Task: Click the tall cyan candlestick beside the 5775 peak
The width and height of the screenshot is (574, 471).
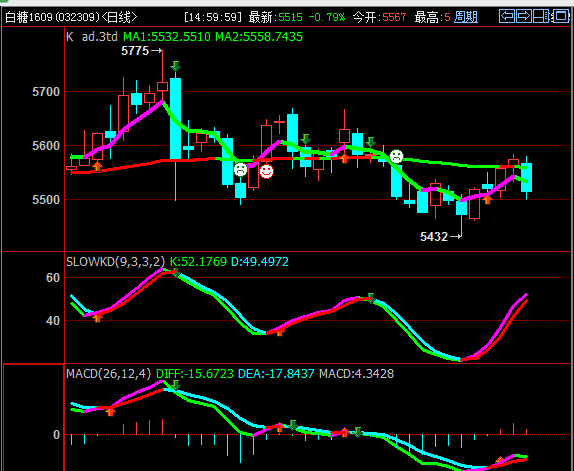Action: pos(175,119)
